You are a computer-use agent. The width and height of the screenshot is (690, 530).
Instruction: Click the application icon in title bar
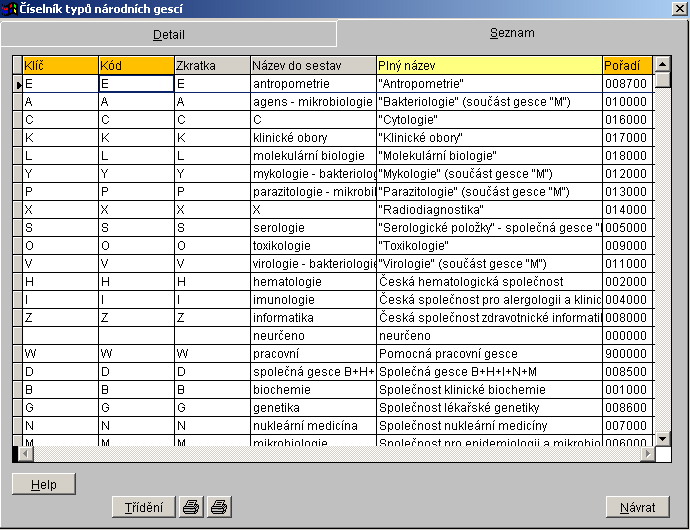tap(10, 9)
